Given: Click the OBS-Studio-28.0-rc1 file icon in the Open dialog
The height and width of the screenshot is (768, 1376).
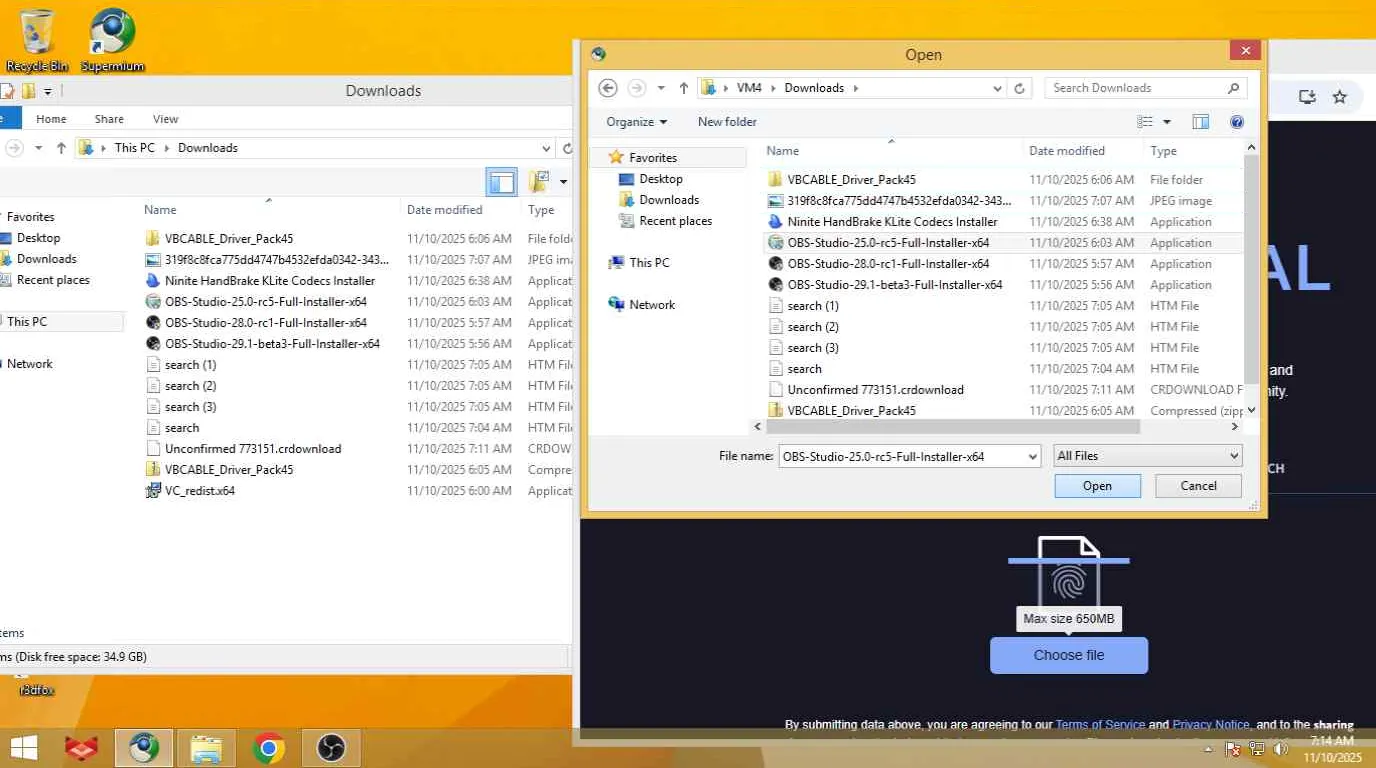Looking at the screenshot, I should coord(775,264).
